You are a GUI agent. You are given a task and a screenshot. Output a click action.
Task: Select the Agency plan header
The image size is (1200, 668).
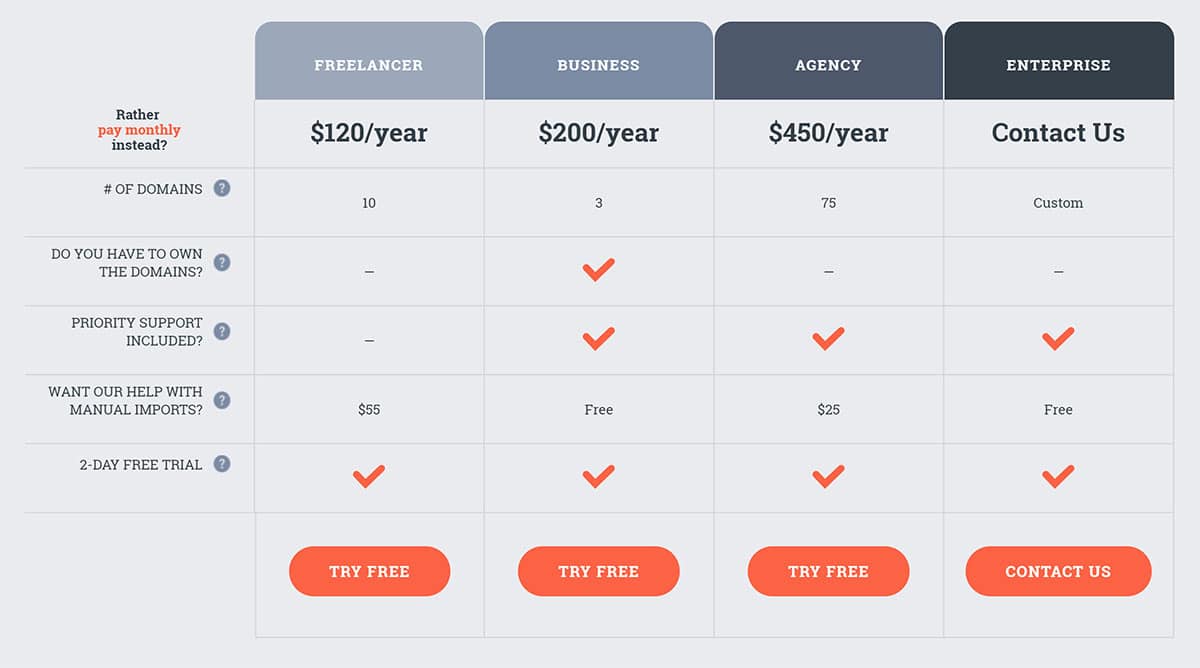coord(828,65)
